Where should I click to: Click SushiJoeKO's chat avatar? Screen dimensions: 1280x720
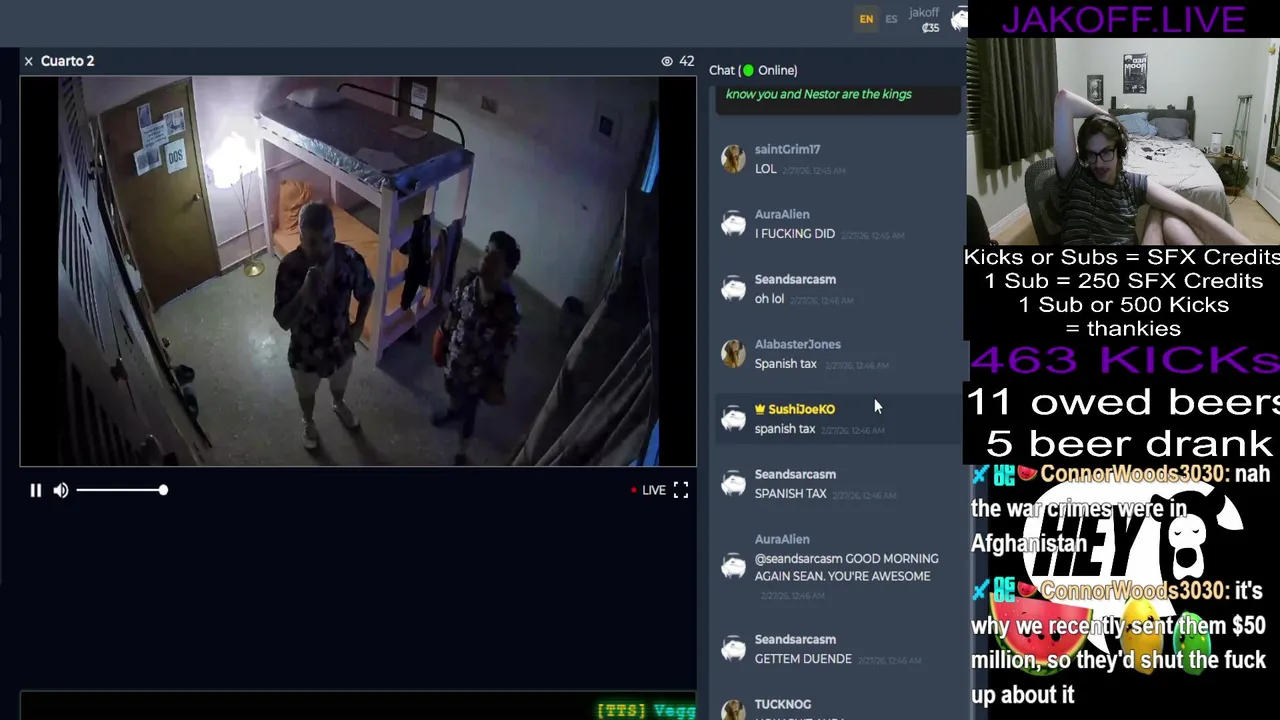pos(733,419)
